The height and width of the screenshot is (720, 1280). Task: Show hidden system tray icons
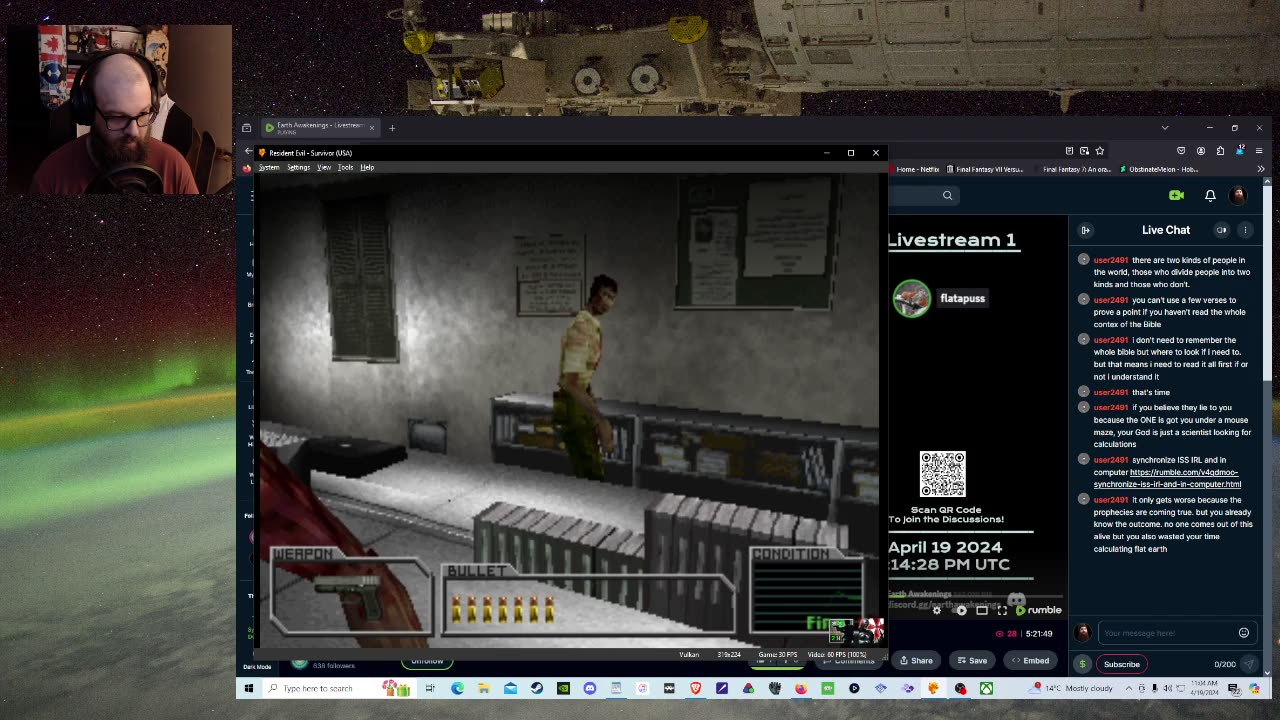coord(1129,688)
